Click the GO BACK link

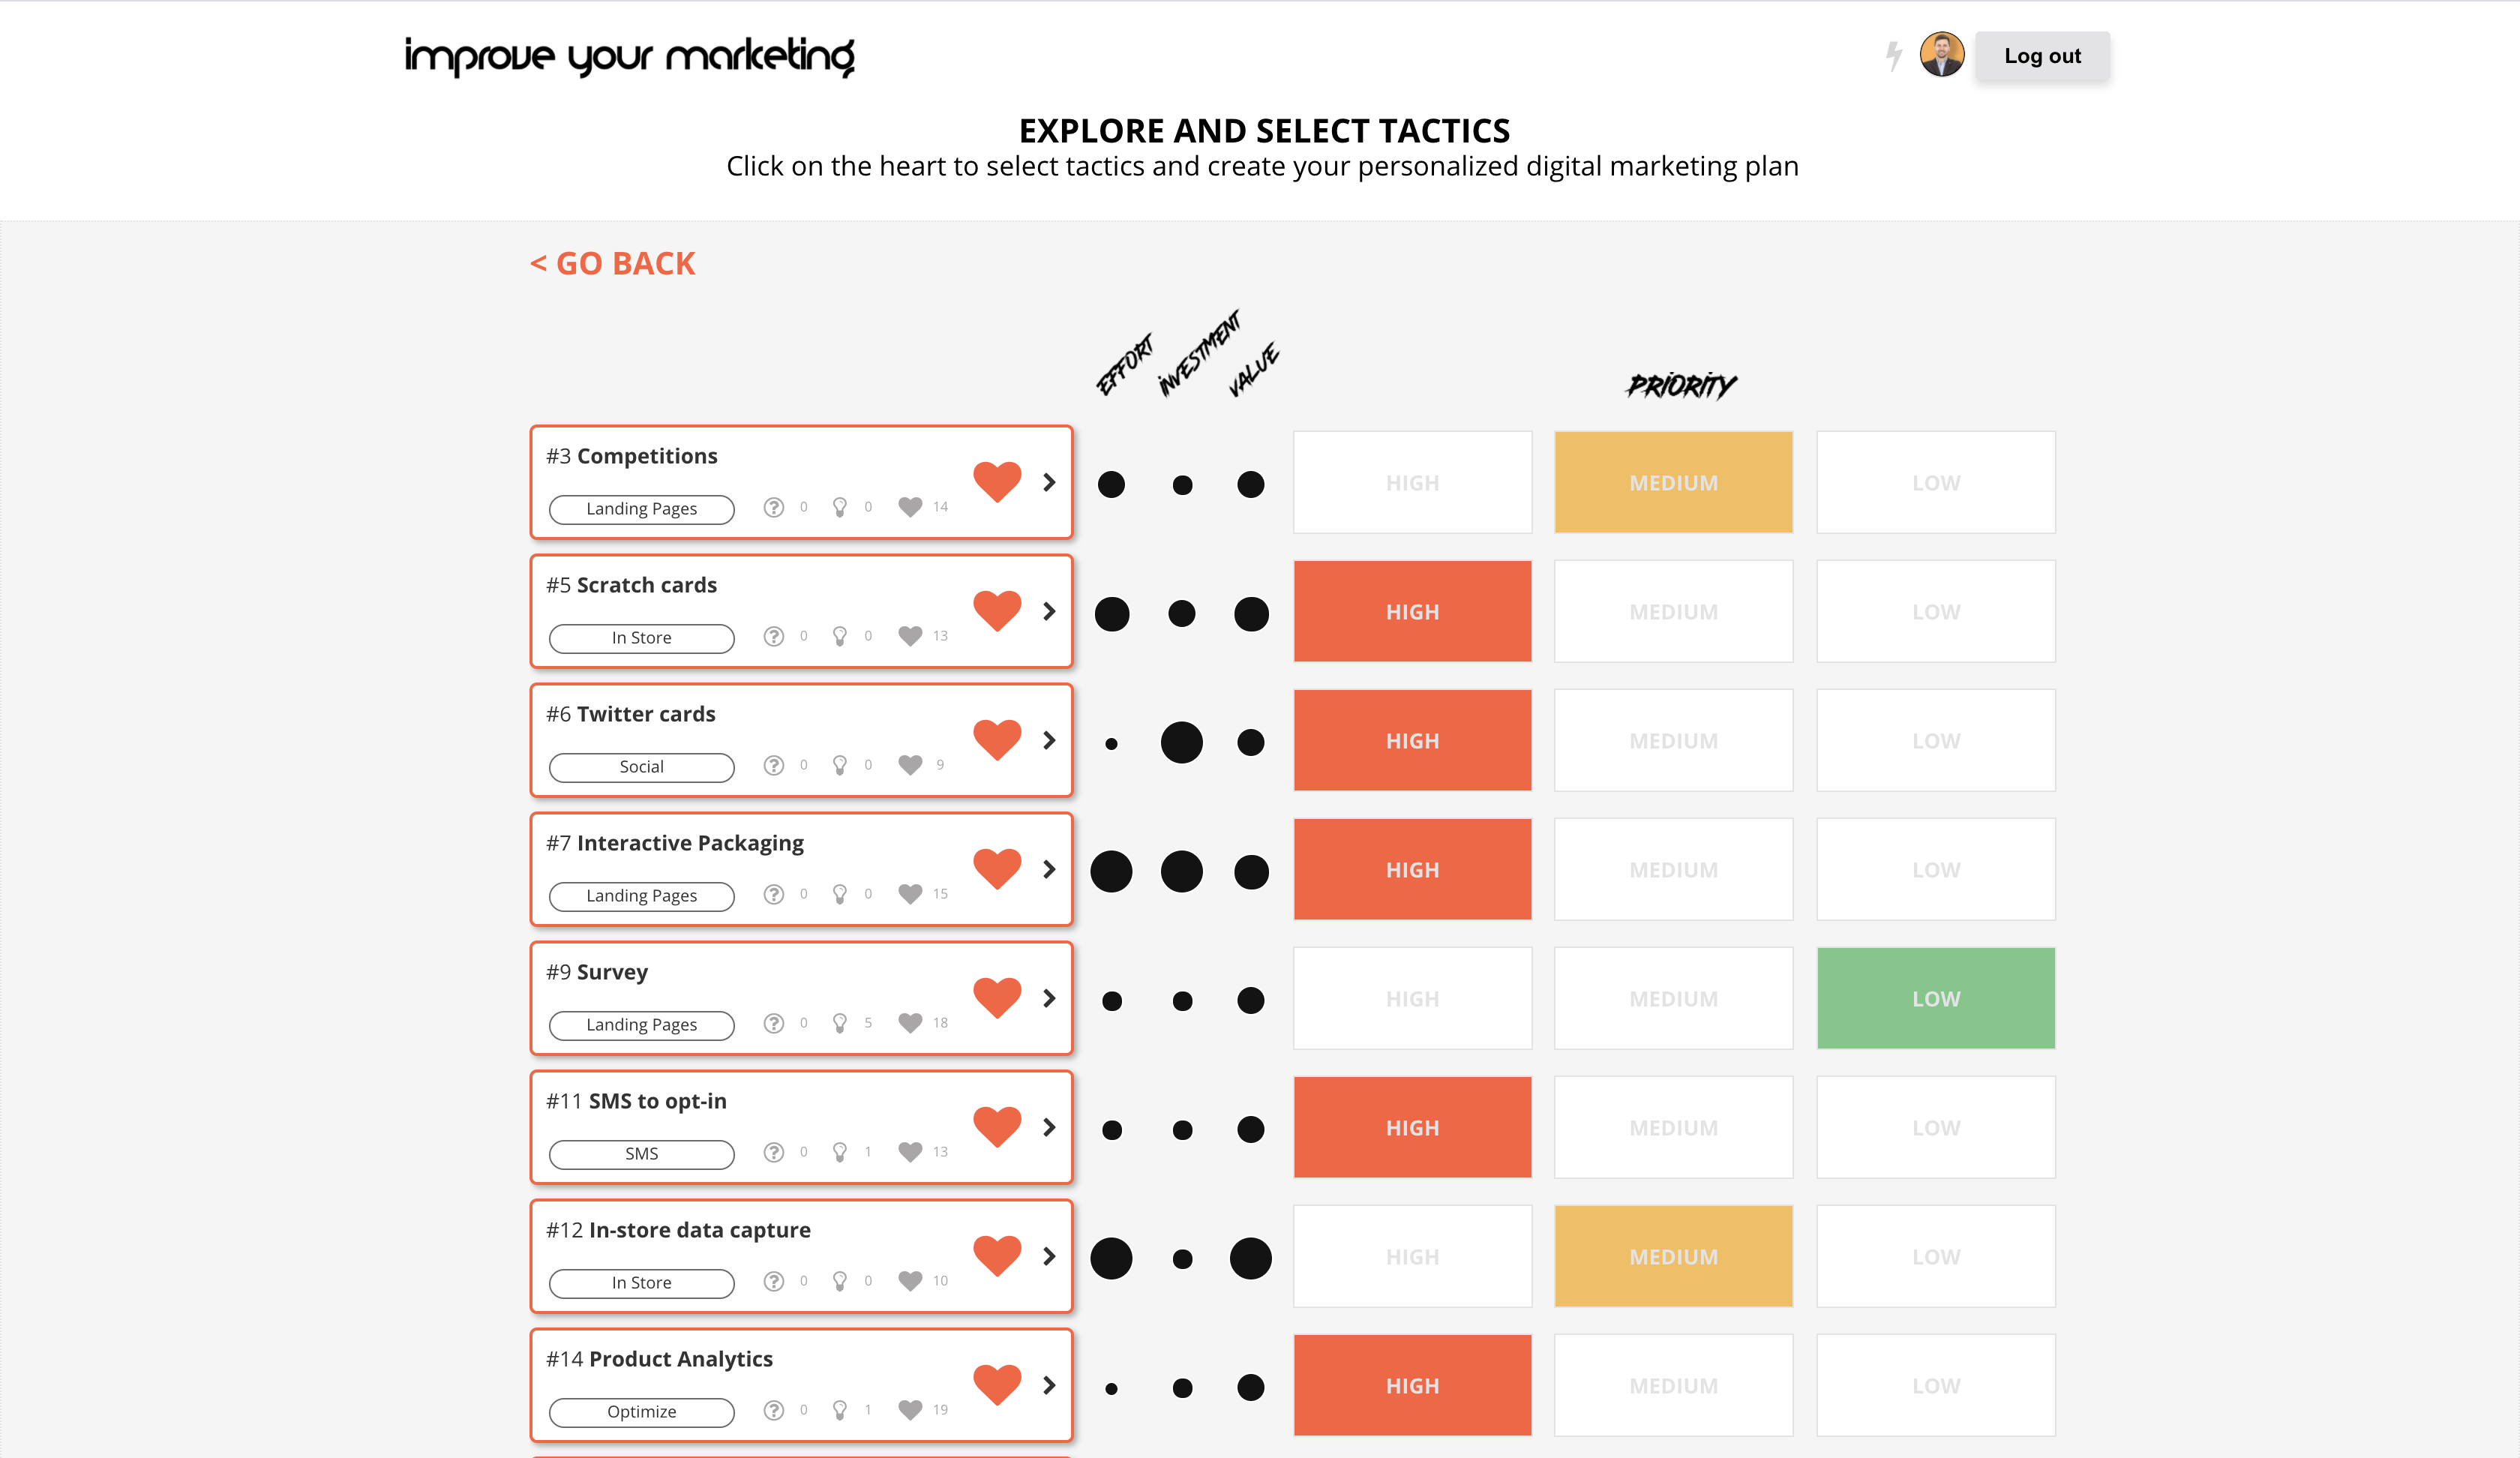[612, 263]
